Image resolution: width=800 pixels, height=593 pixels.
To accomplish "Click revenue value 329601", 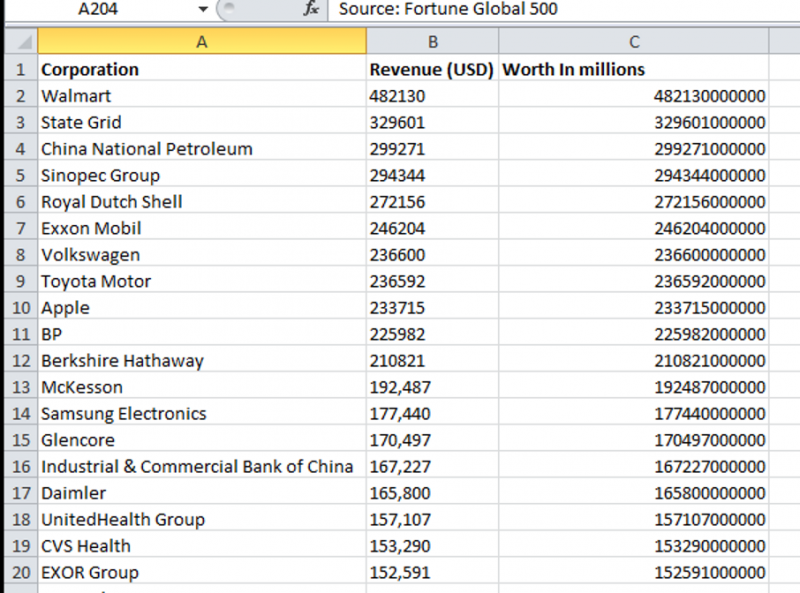I will (433, 122).
